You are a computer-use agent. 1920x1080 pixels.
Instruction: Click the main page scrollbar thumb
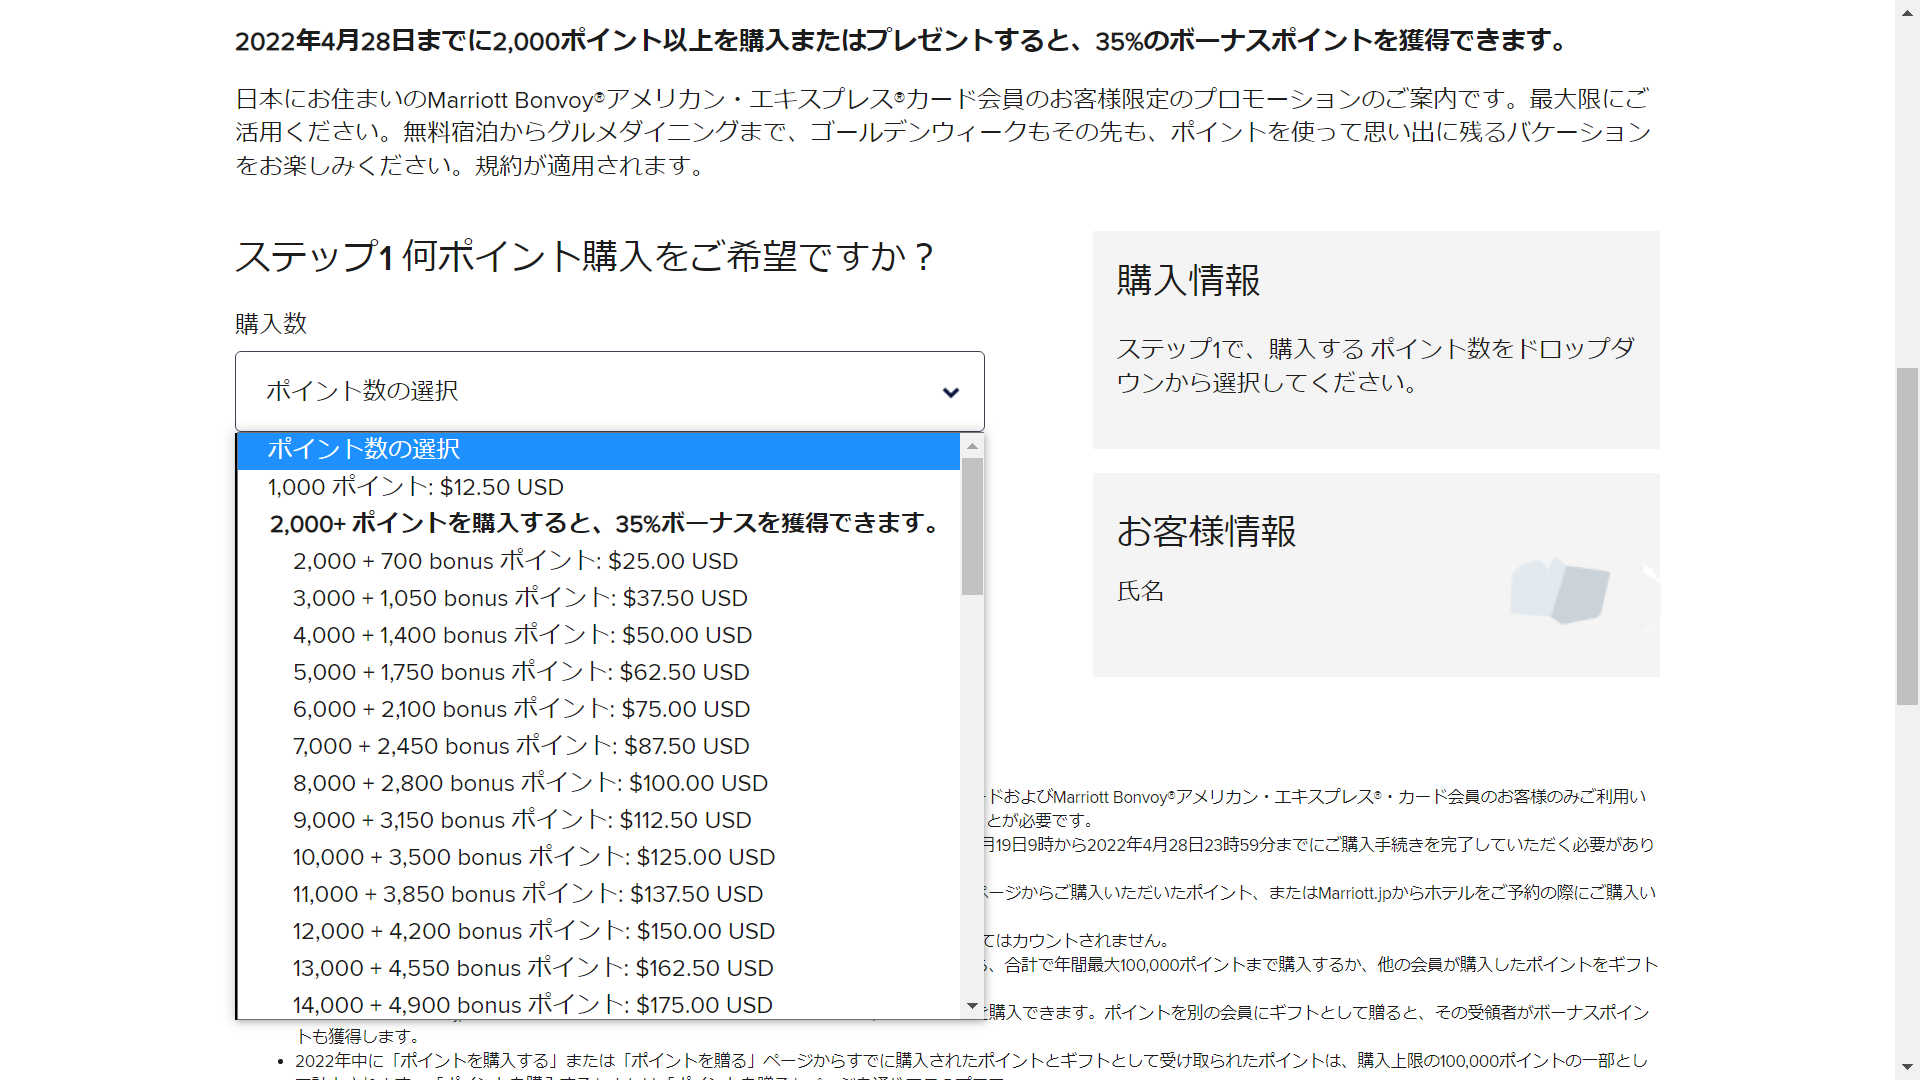click(x=1907, y=536)
